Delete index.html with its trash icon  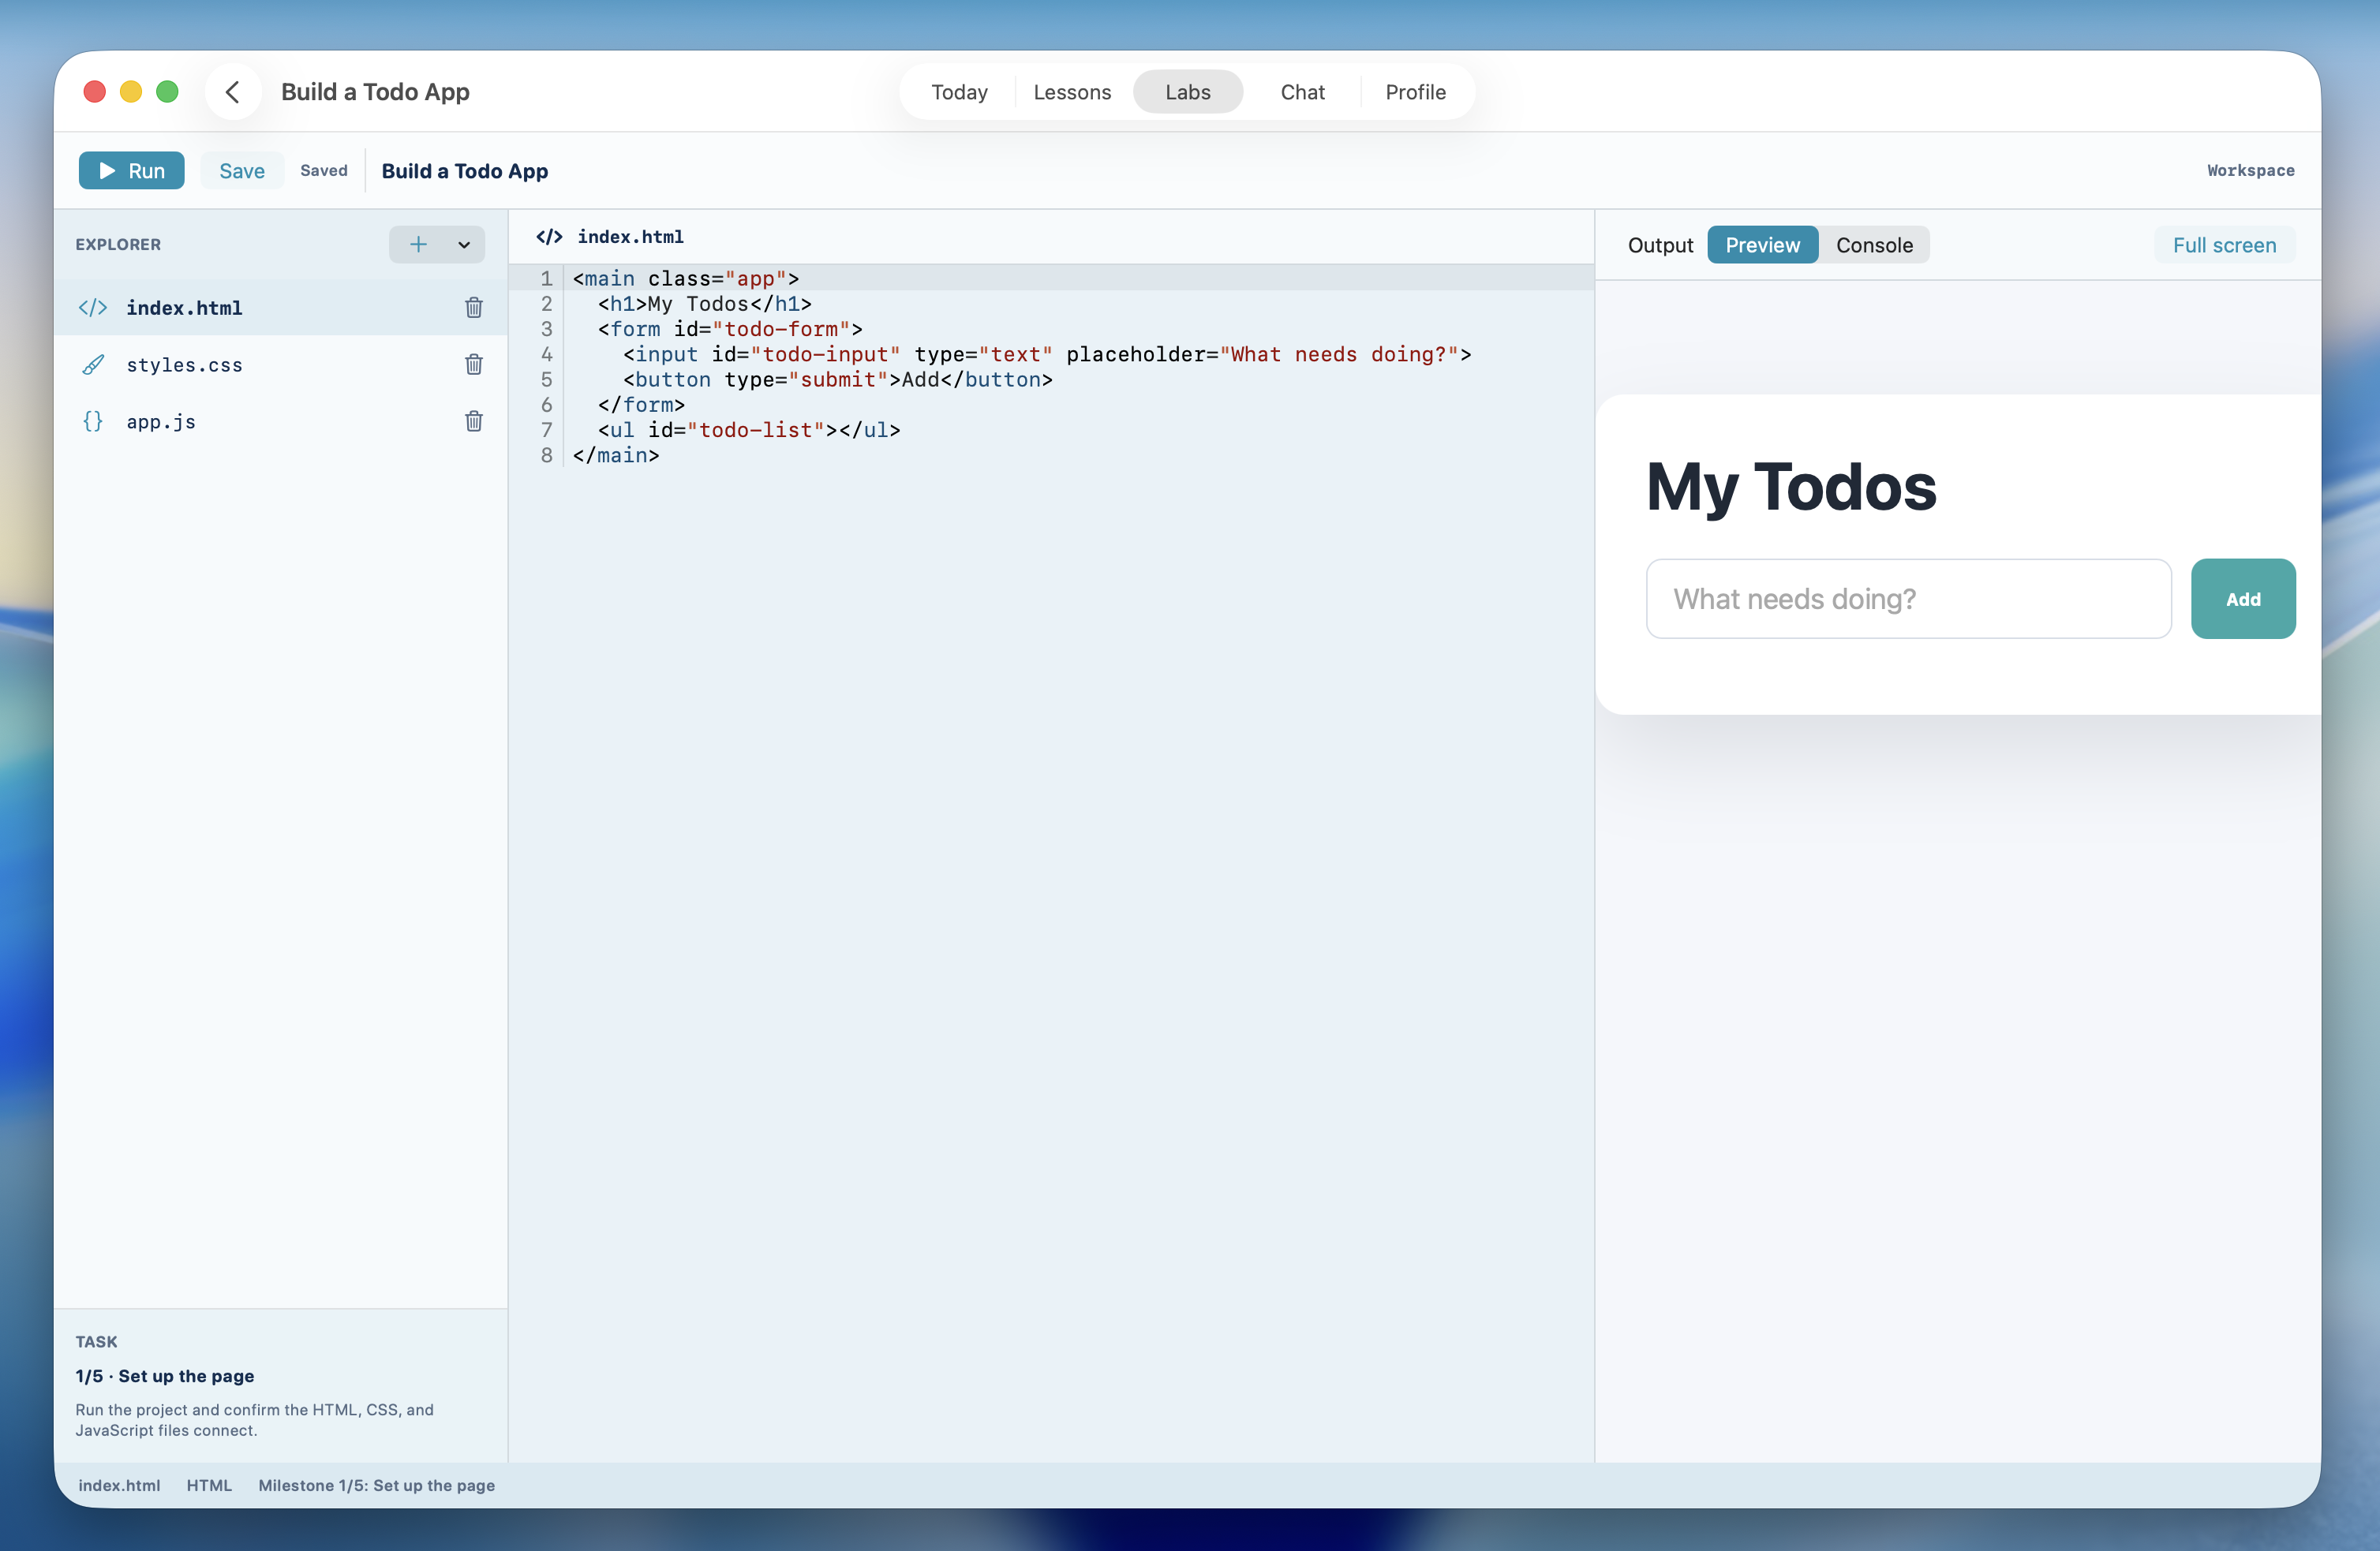click(x=474, y=307)
